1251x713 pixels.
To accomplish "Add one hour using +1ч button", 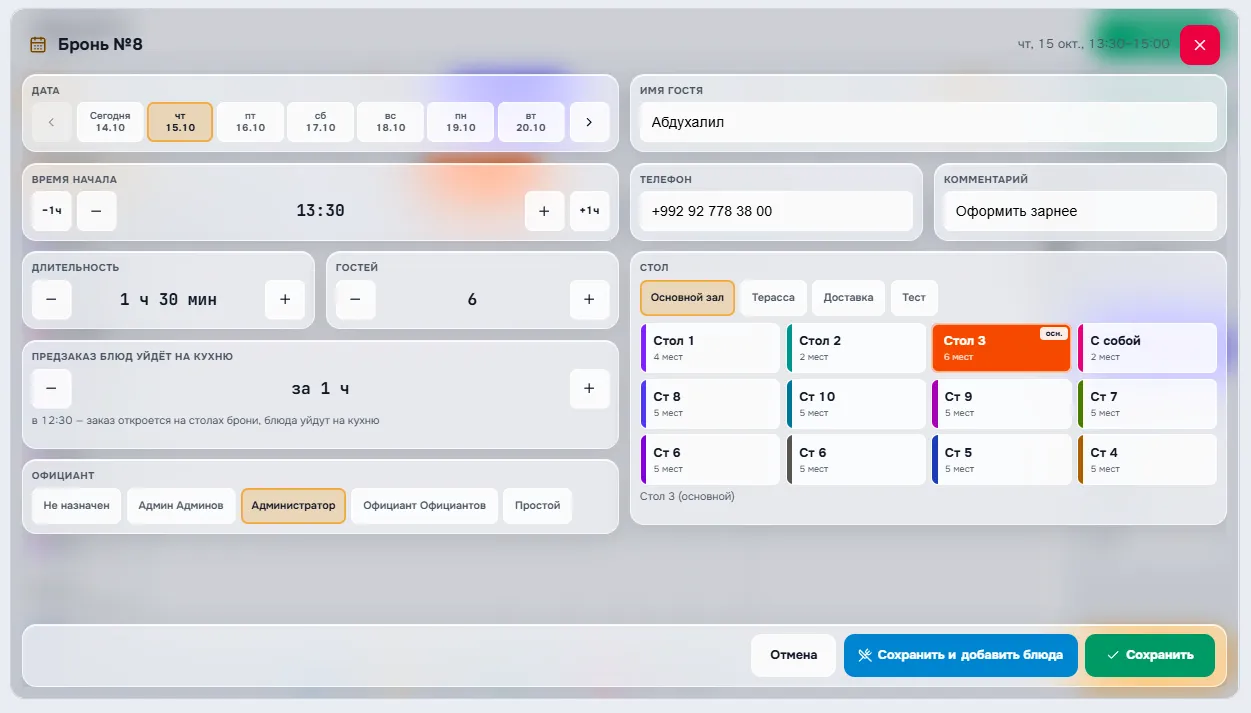I will [589, 211].
